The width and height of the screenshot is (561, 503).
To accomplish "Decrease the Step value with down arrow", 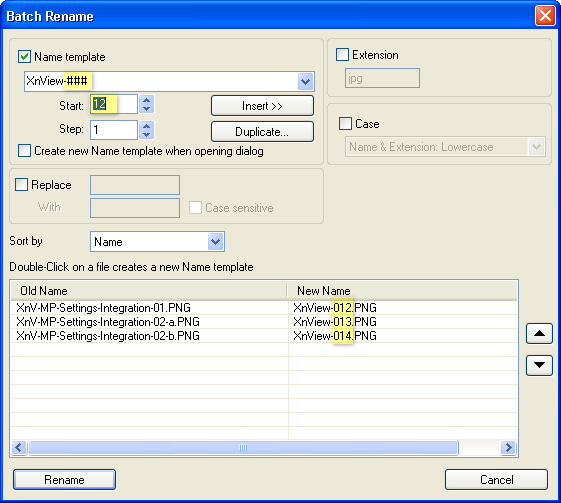I will click(146, 135).
